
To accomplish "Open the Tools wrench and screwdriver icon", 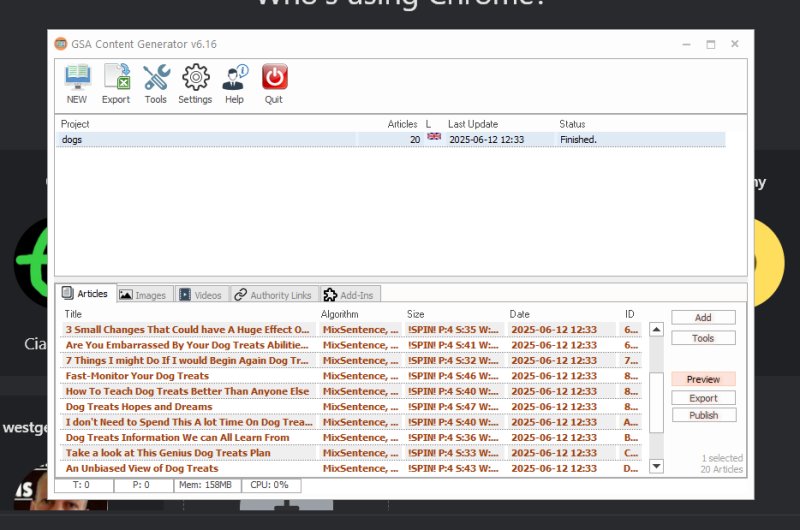I will pyautogui.click(x=156, y=84).
